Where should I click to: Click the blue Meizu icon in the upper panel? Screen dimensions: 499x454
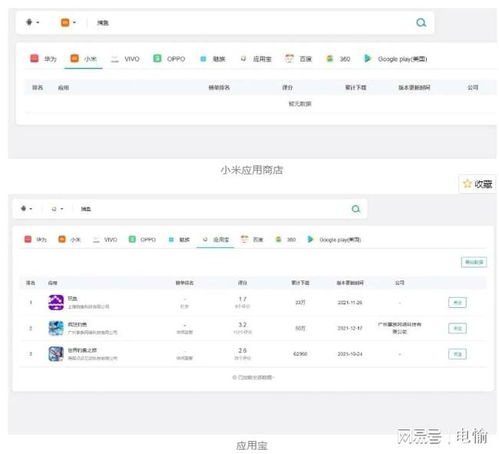203,59
